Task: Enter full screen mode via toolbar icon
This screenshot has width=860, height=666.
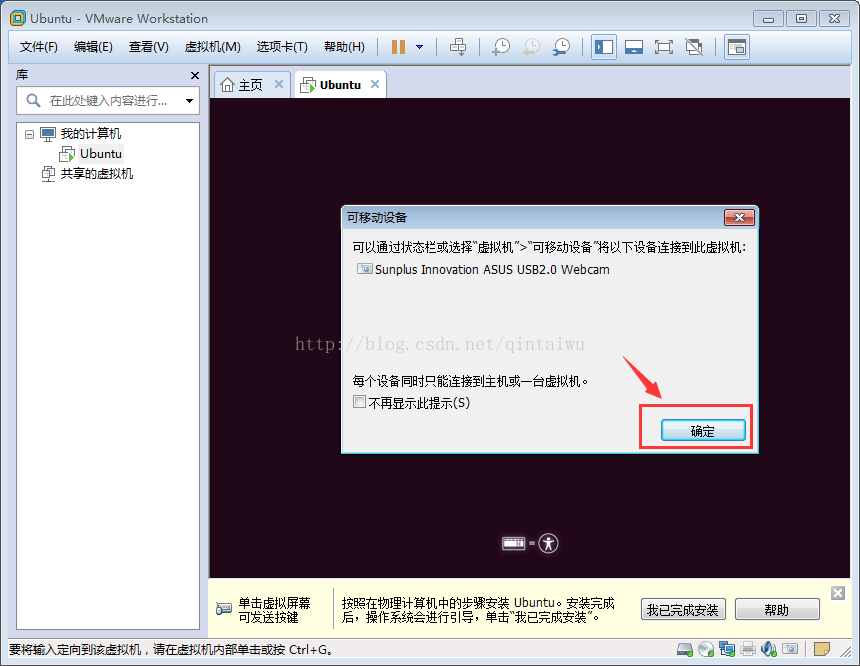Action: [x=664, y=47]
